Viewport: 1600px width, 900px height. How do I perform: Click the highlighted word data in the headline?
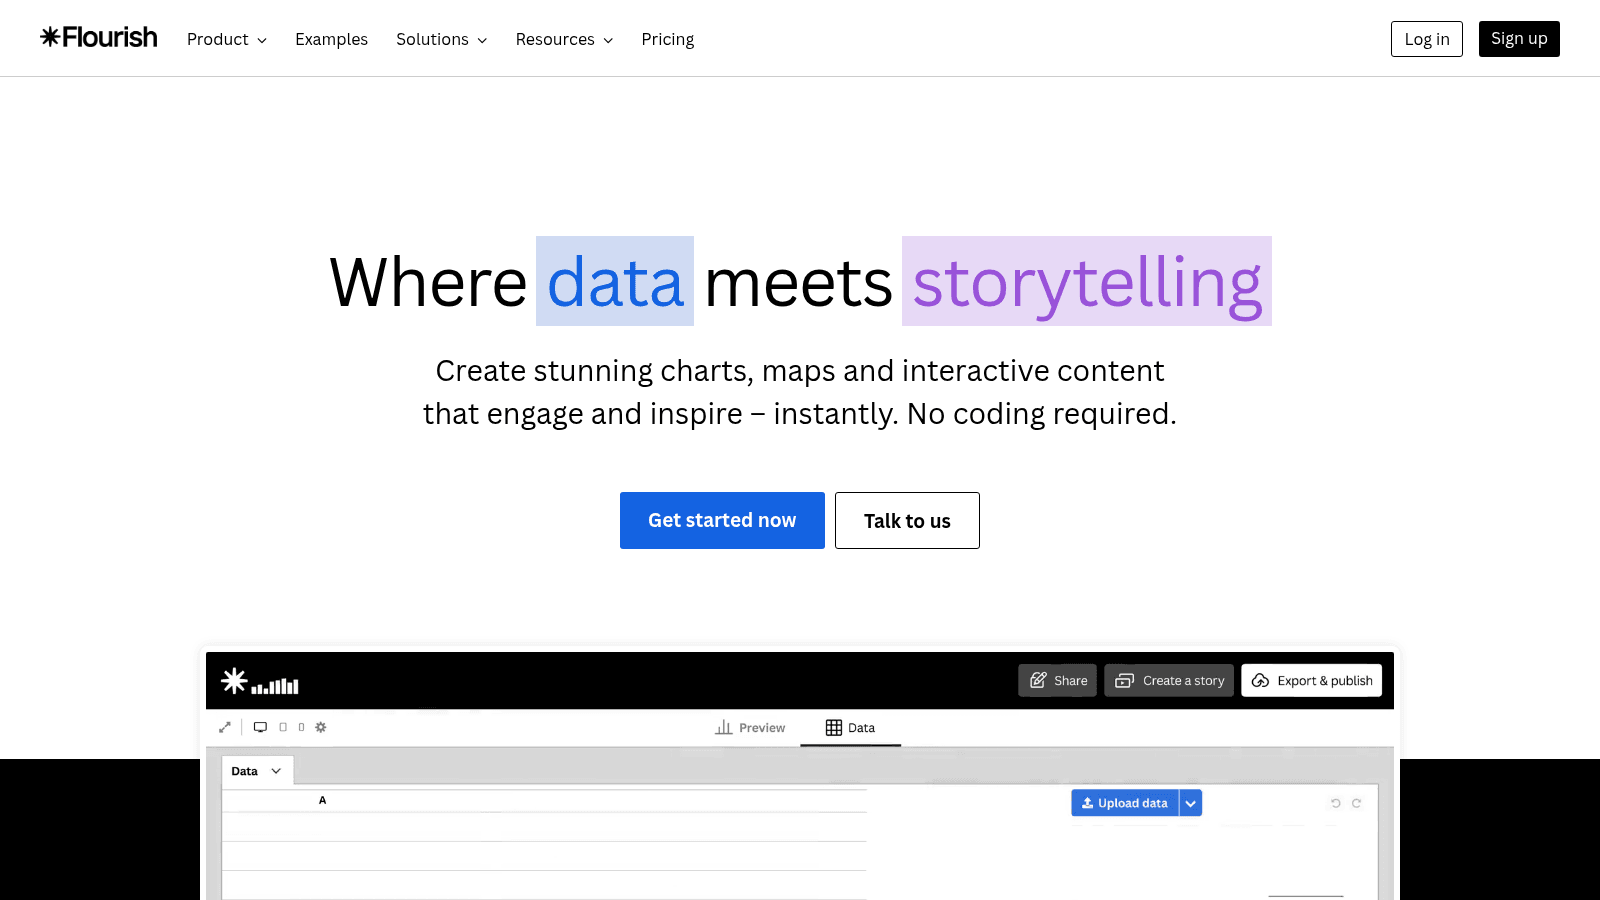615,281
